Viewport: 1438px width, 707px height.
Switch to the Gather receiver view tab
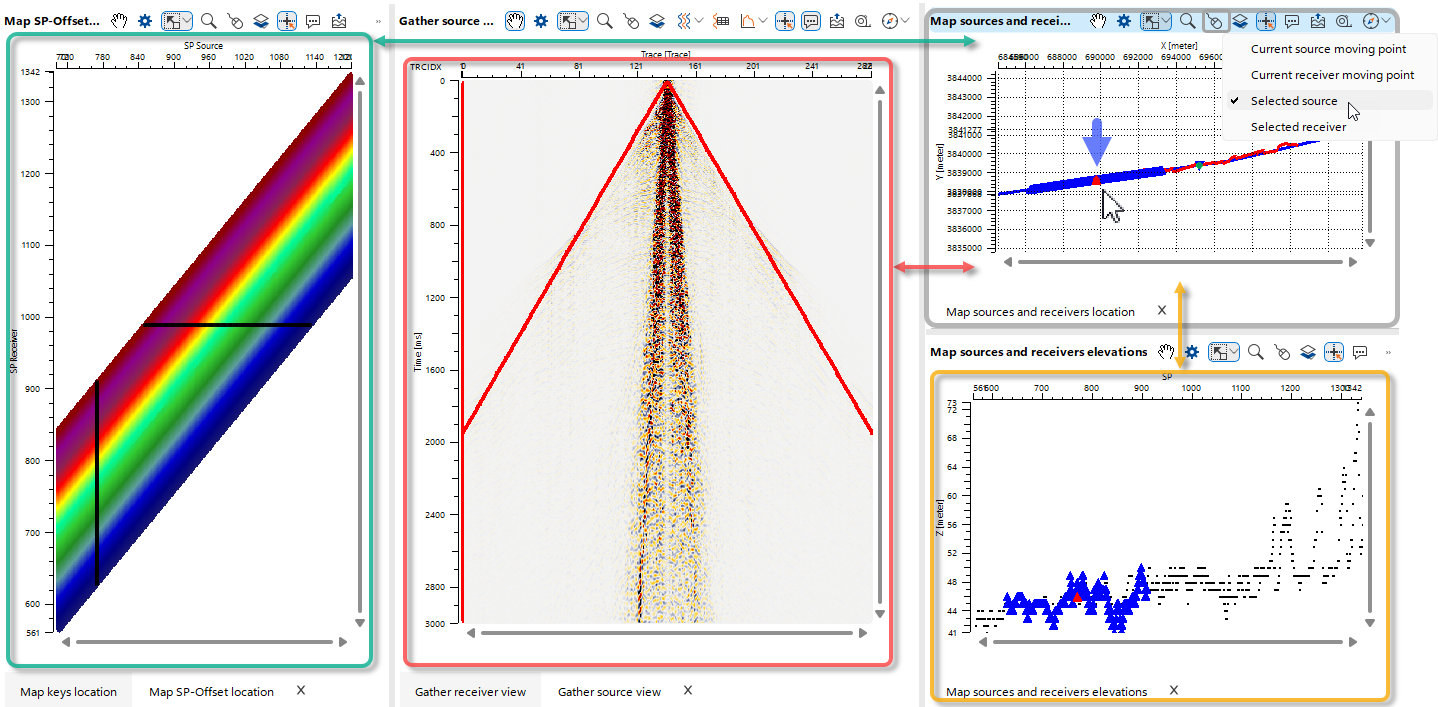point(470,691)
